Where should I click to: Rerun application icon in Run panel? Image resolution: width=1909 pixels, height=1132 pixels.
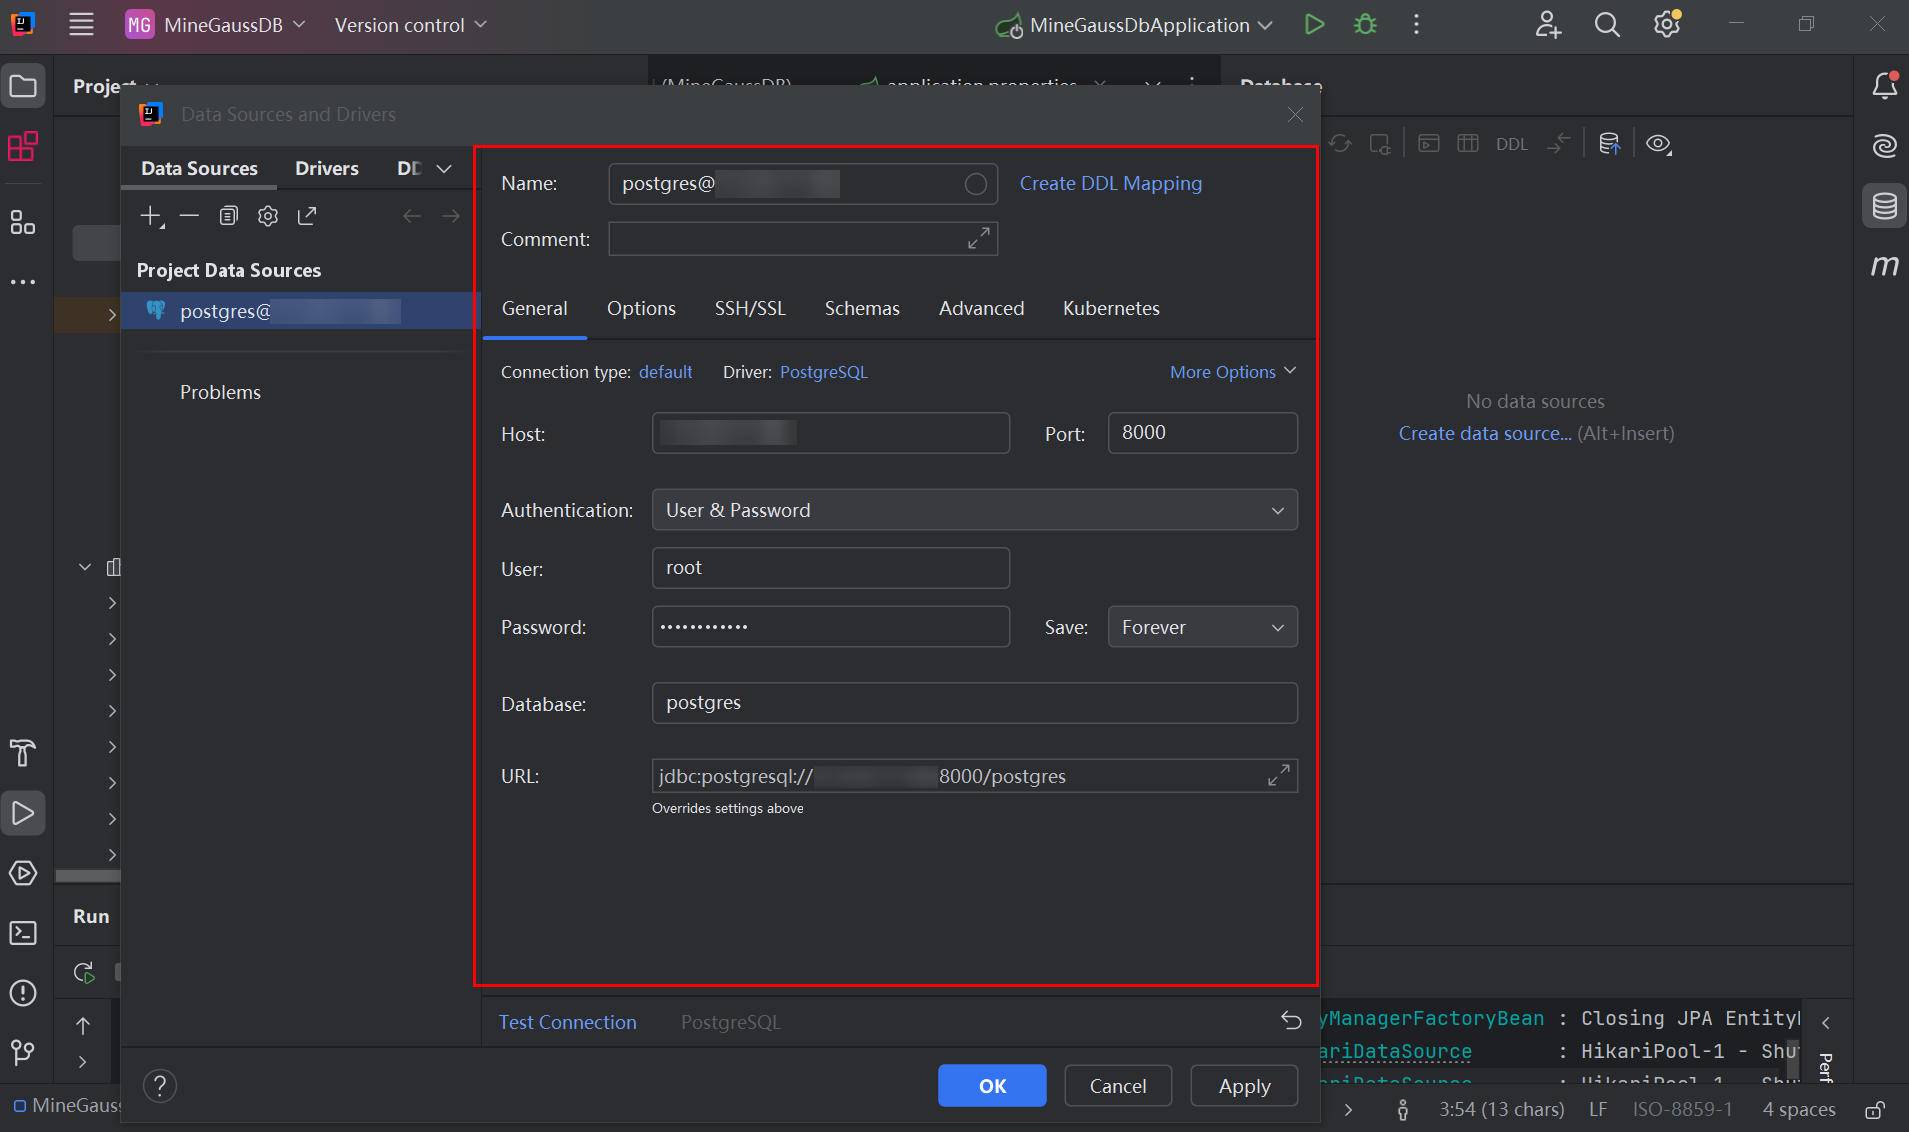(84, 973)
